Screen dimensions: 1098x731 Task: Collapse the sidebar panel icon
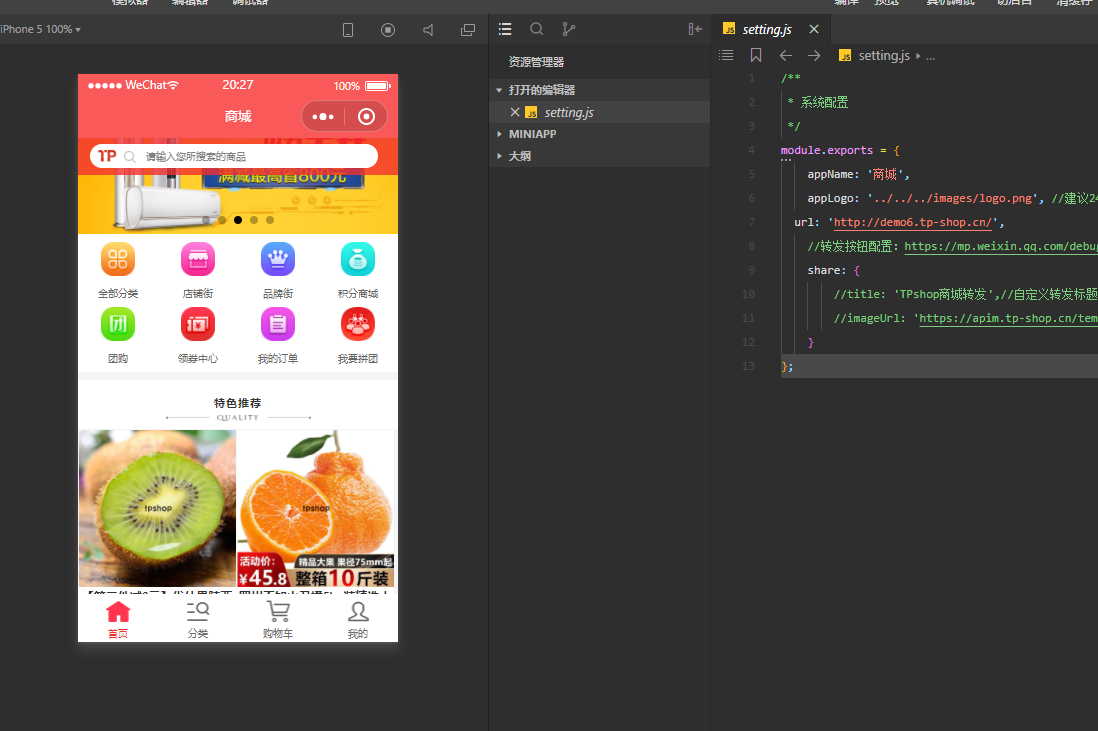(x=695, y=29)
